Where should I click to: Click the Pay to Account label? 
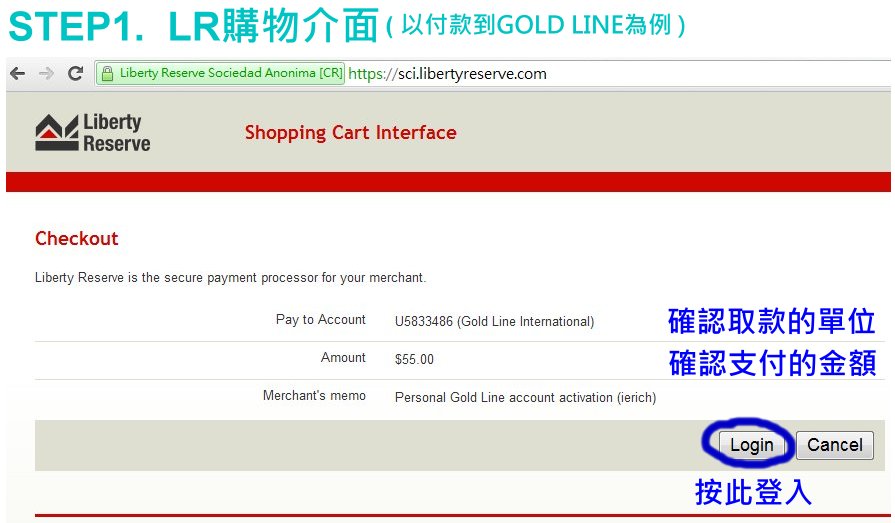pos(320,320)
